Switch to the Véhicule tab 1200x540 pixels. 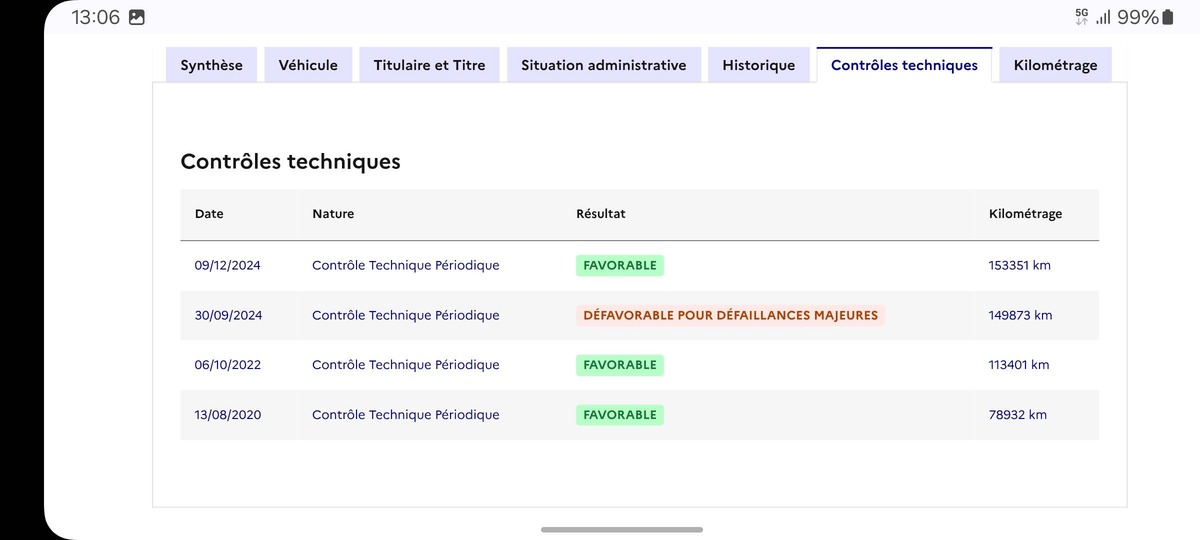click(x=308, y=65)
